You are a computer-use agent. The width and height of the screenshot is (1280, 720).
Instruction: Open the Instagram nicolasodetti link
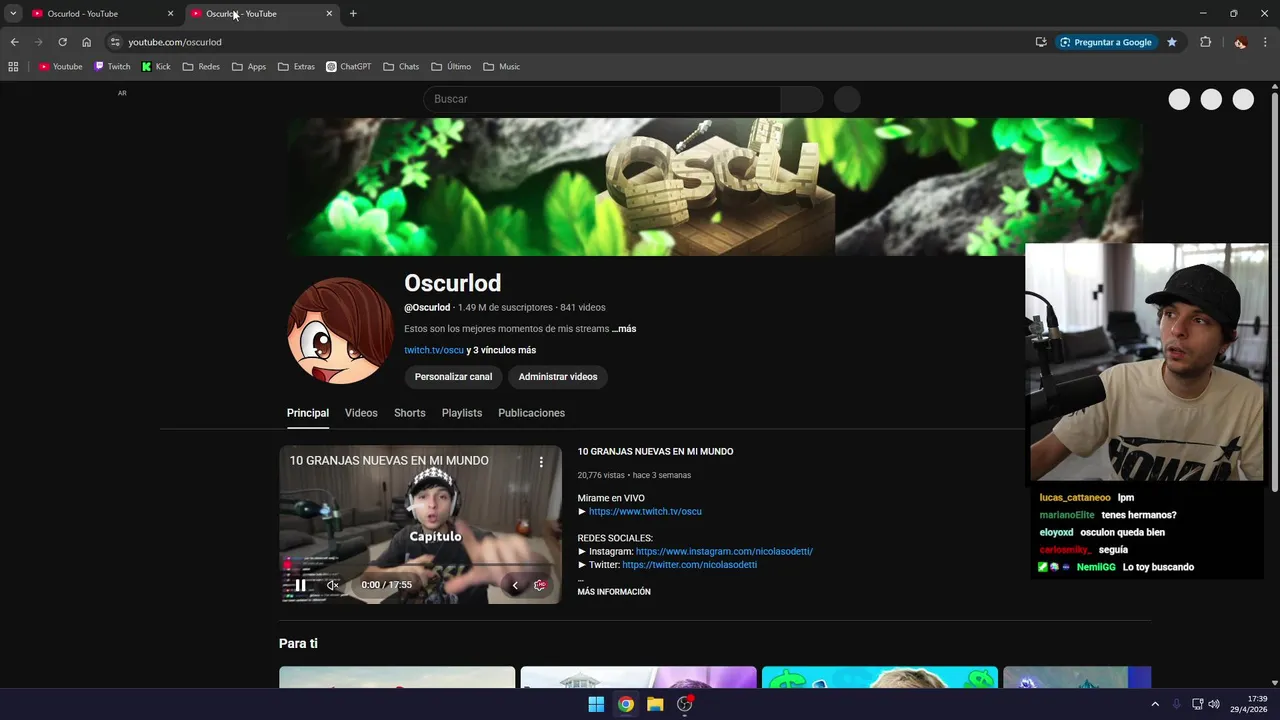tap(724, 552)
